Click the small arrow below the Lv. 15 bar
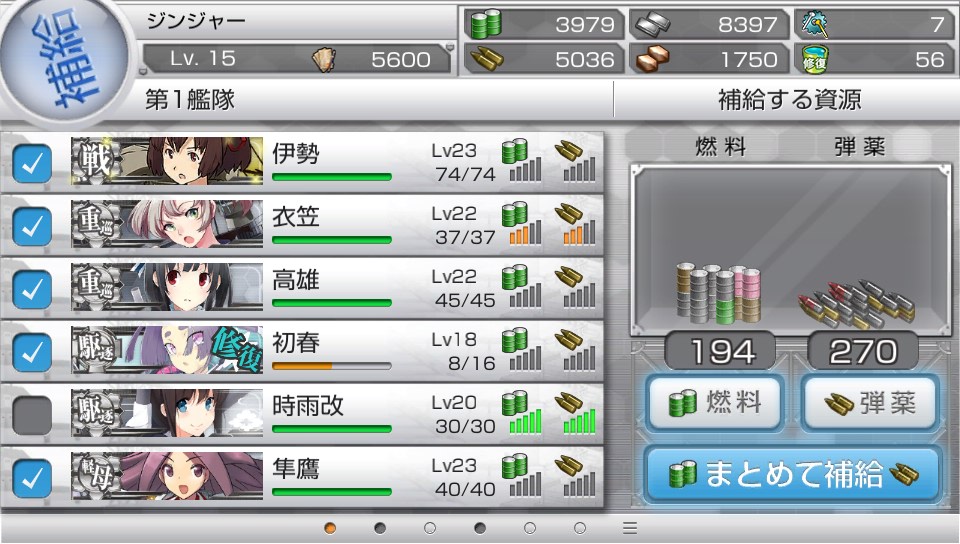 coord(144,72)
